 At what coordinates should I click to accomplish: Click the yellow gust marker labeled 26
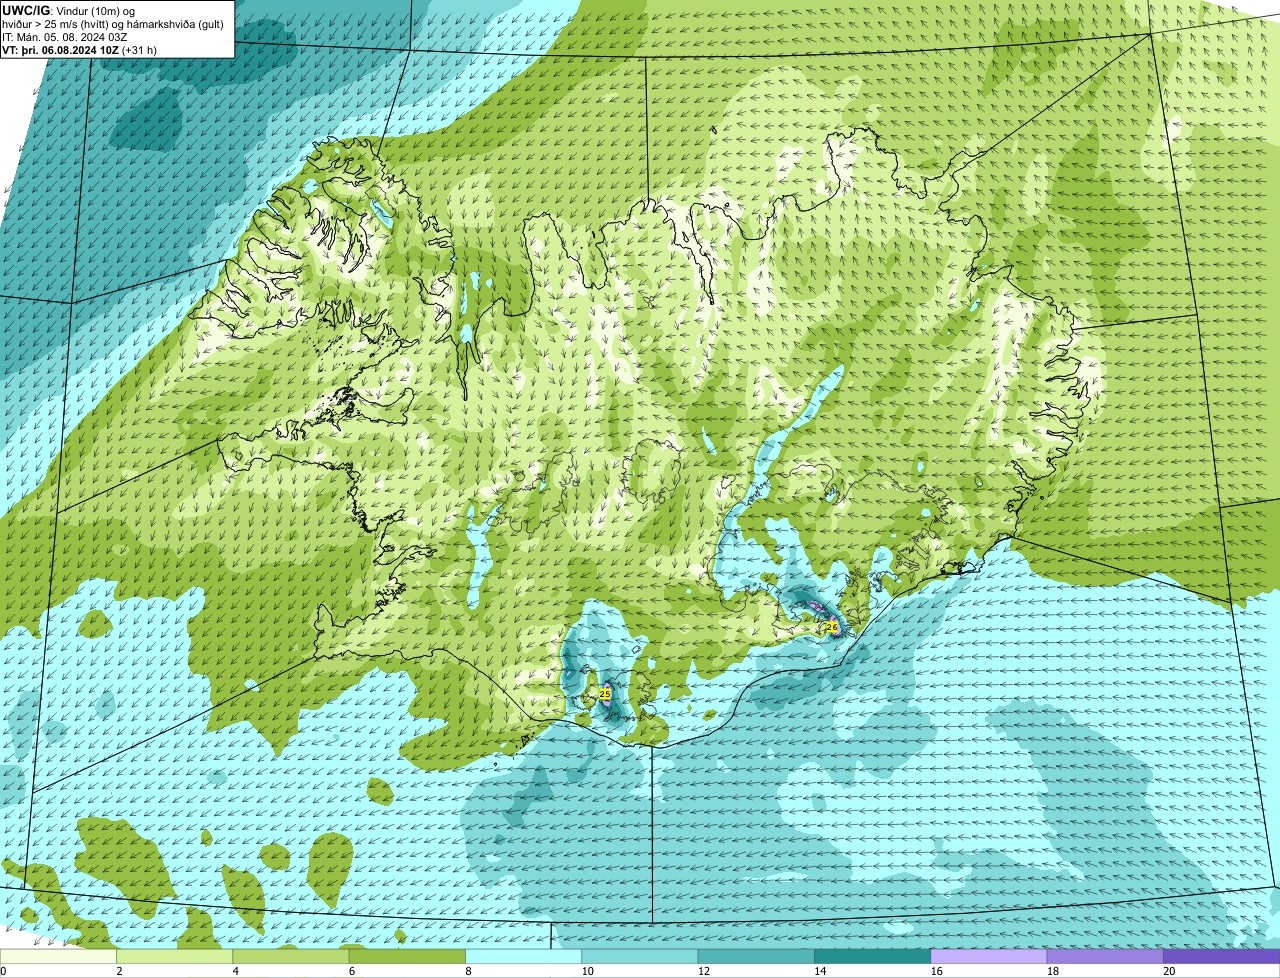[x=832, y=627]
